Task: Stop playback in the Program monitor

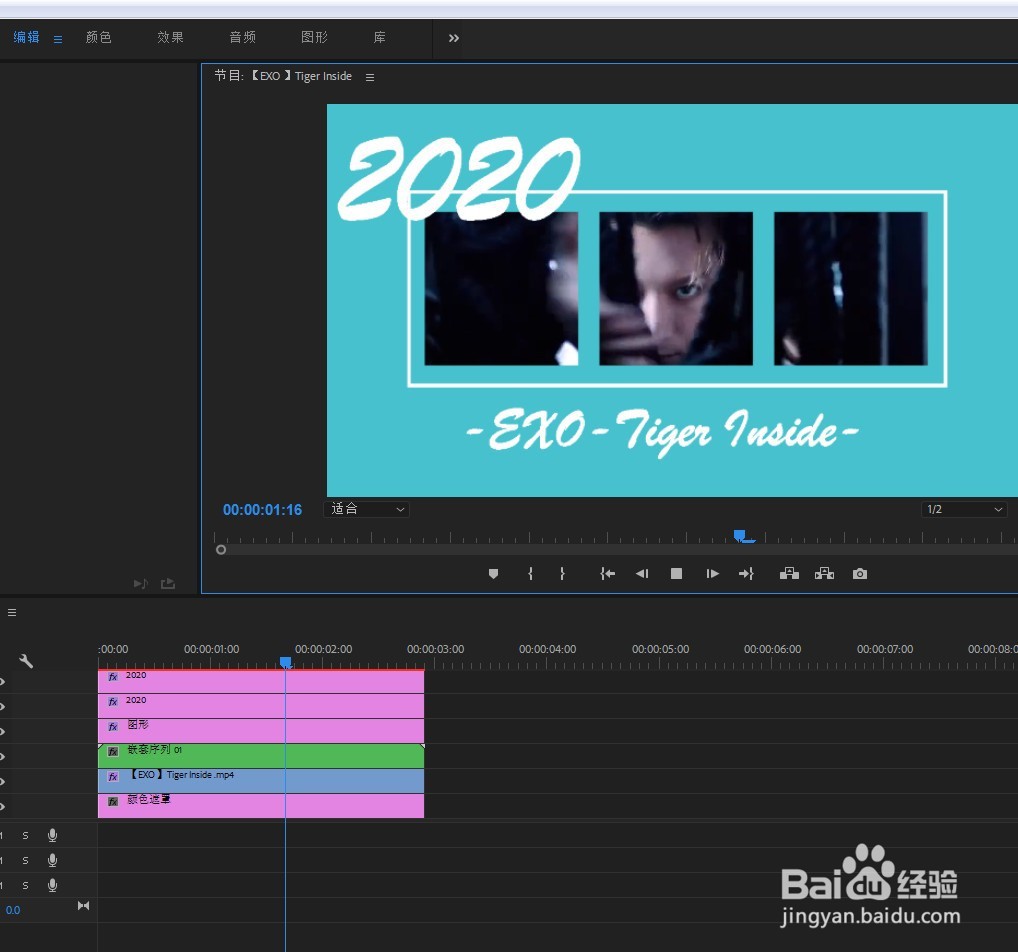Action: point(677,573)
